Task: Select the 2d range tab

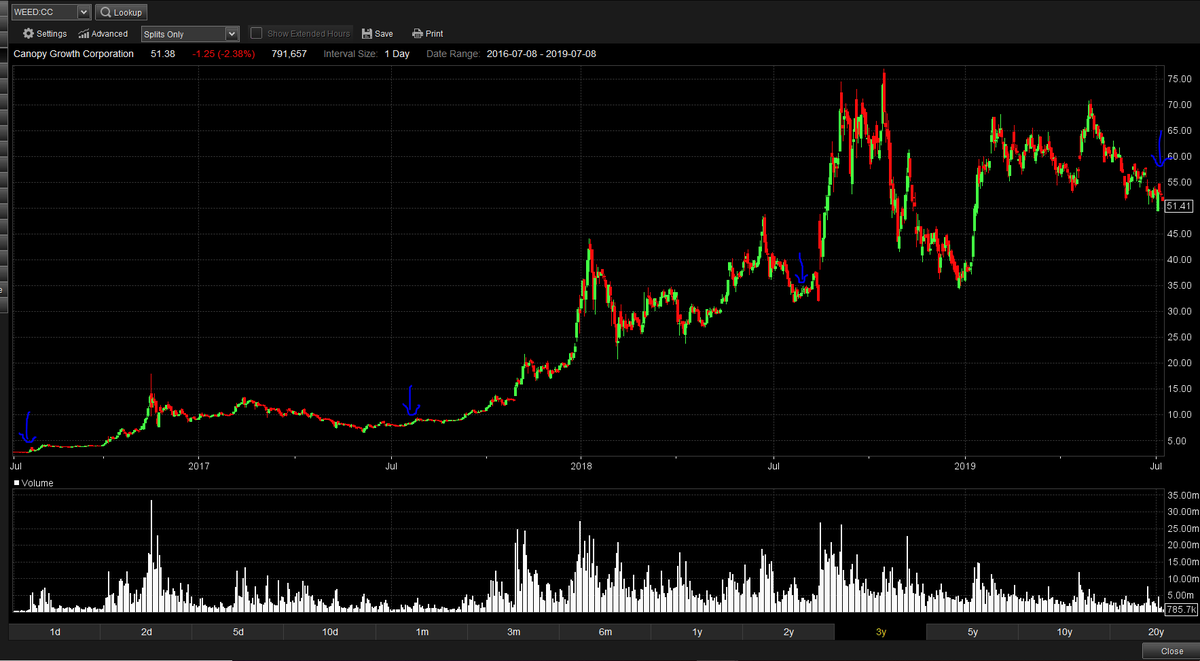Action: tap(147, 632)
